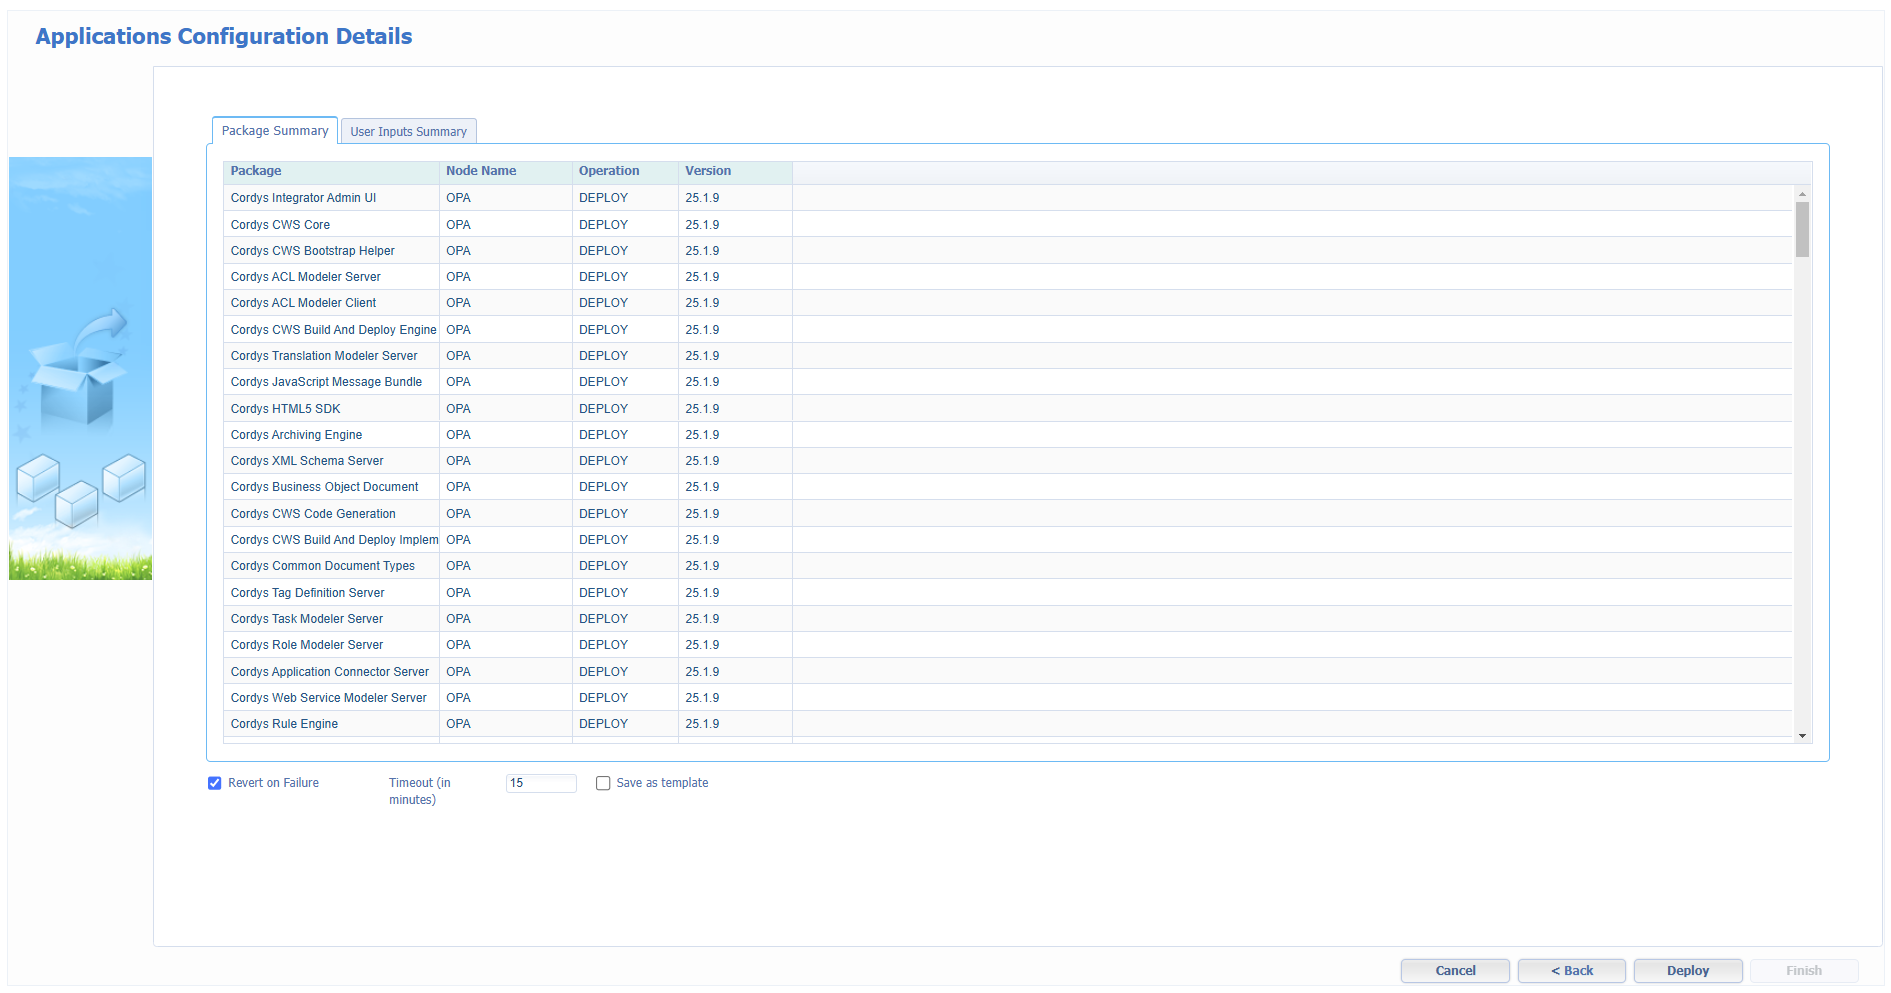Click DEPLOY operation in Cordys CWS Core row

pyautogui.click(x=603, y=225)
